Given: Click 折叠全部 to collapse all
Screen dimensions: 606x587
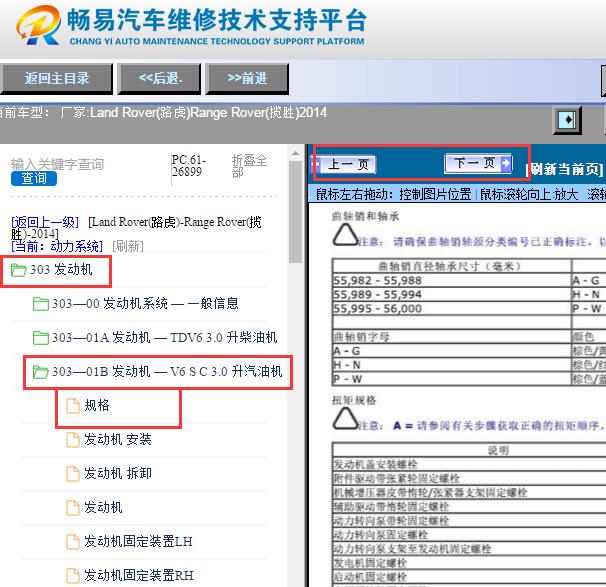Looking at the screenshot, I should tap(249, 165).
